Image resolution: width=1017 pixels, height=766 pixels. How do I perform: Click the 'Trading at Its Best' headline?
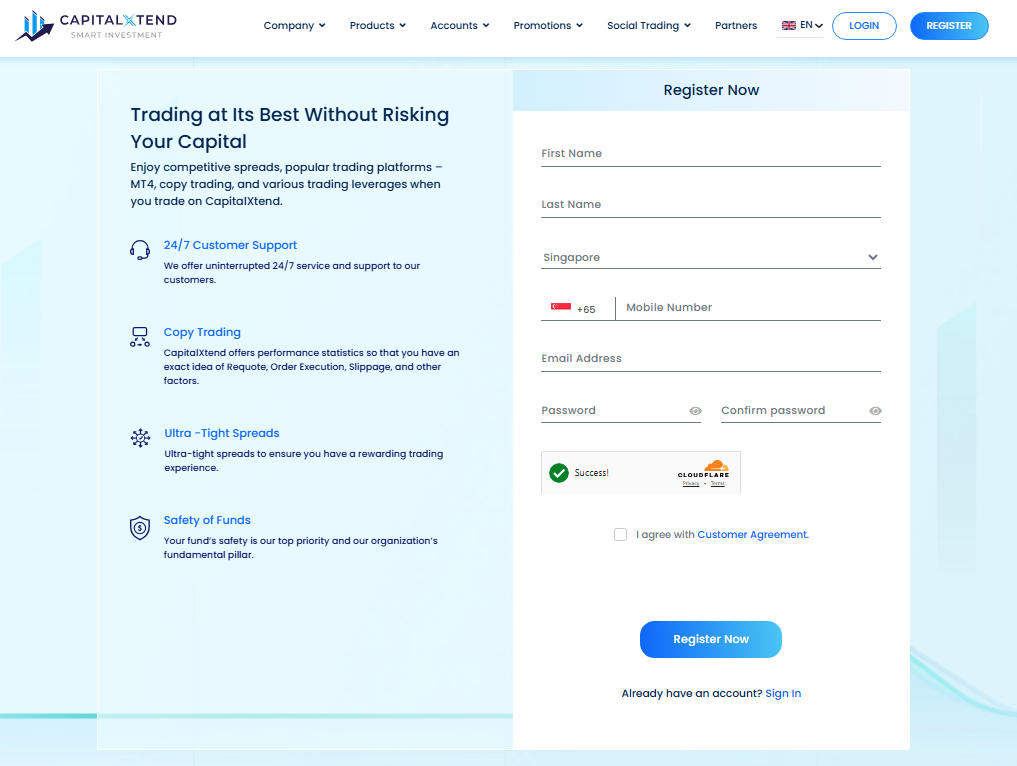point(290,128)
